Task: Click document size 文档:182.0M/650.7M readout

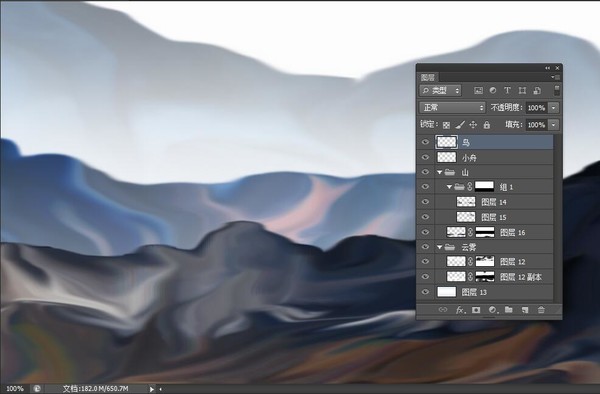Action: pos(95,389)
